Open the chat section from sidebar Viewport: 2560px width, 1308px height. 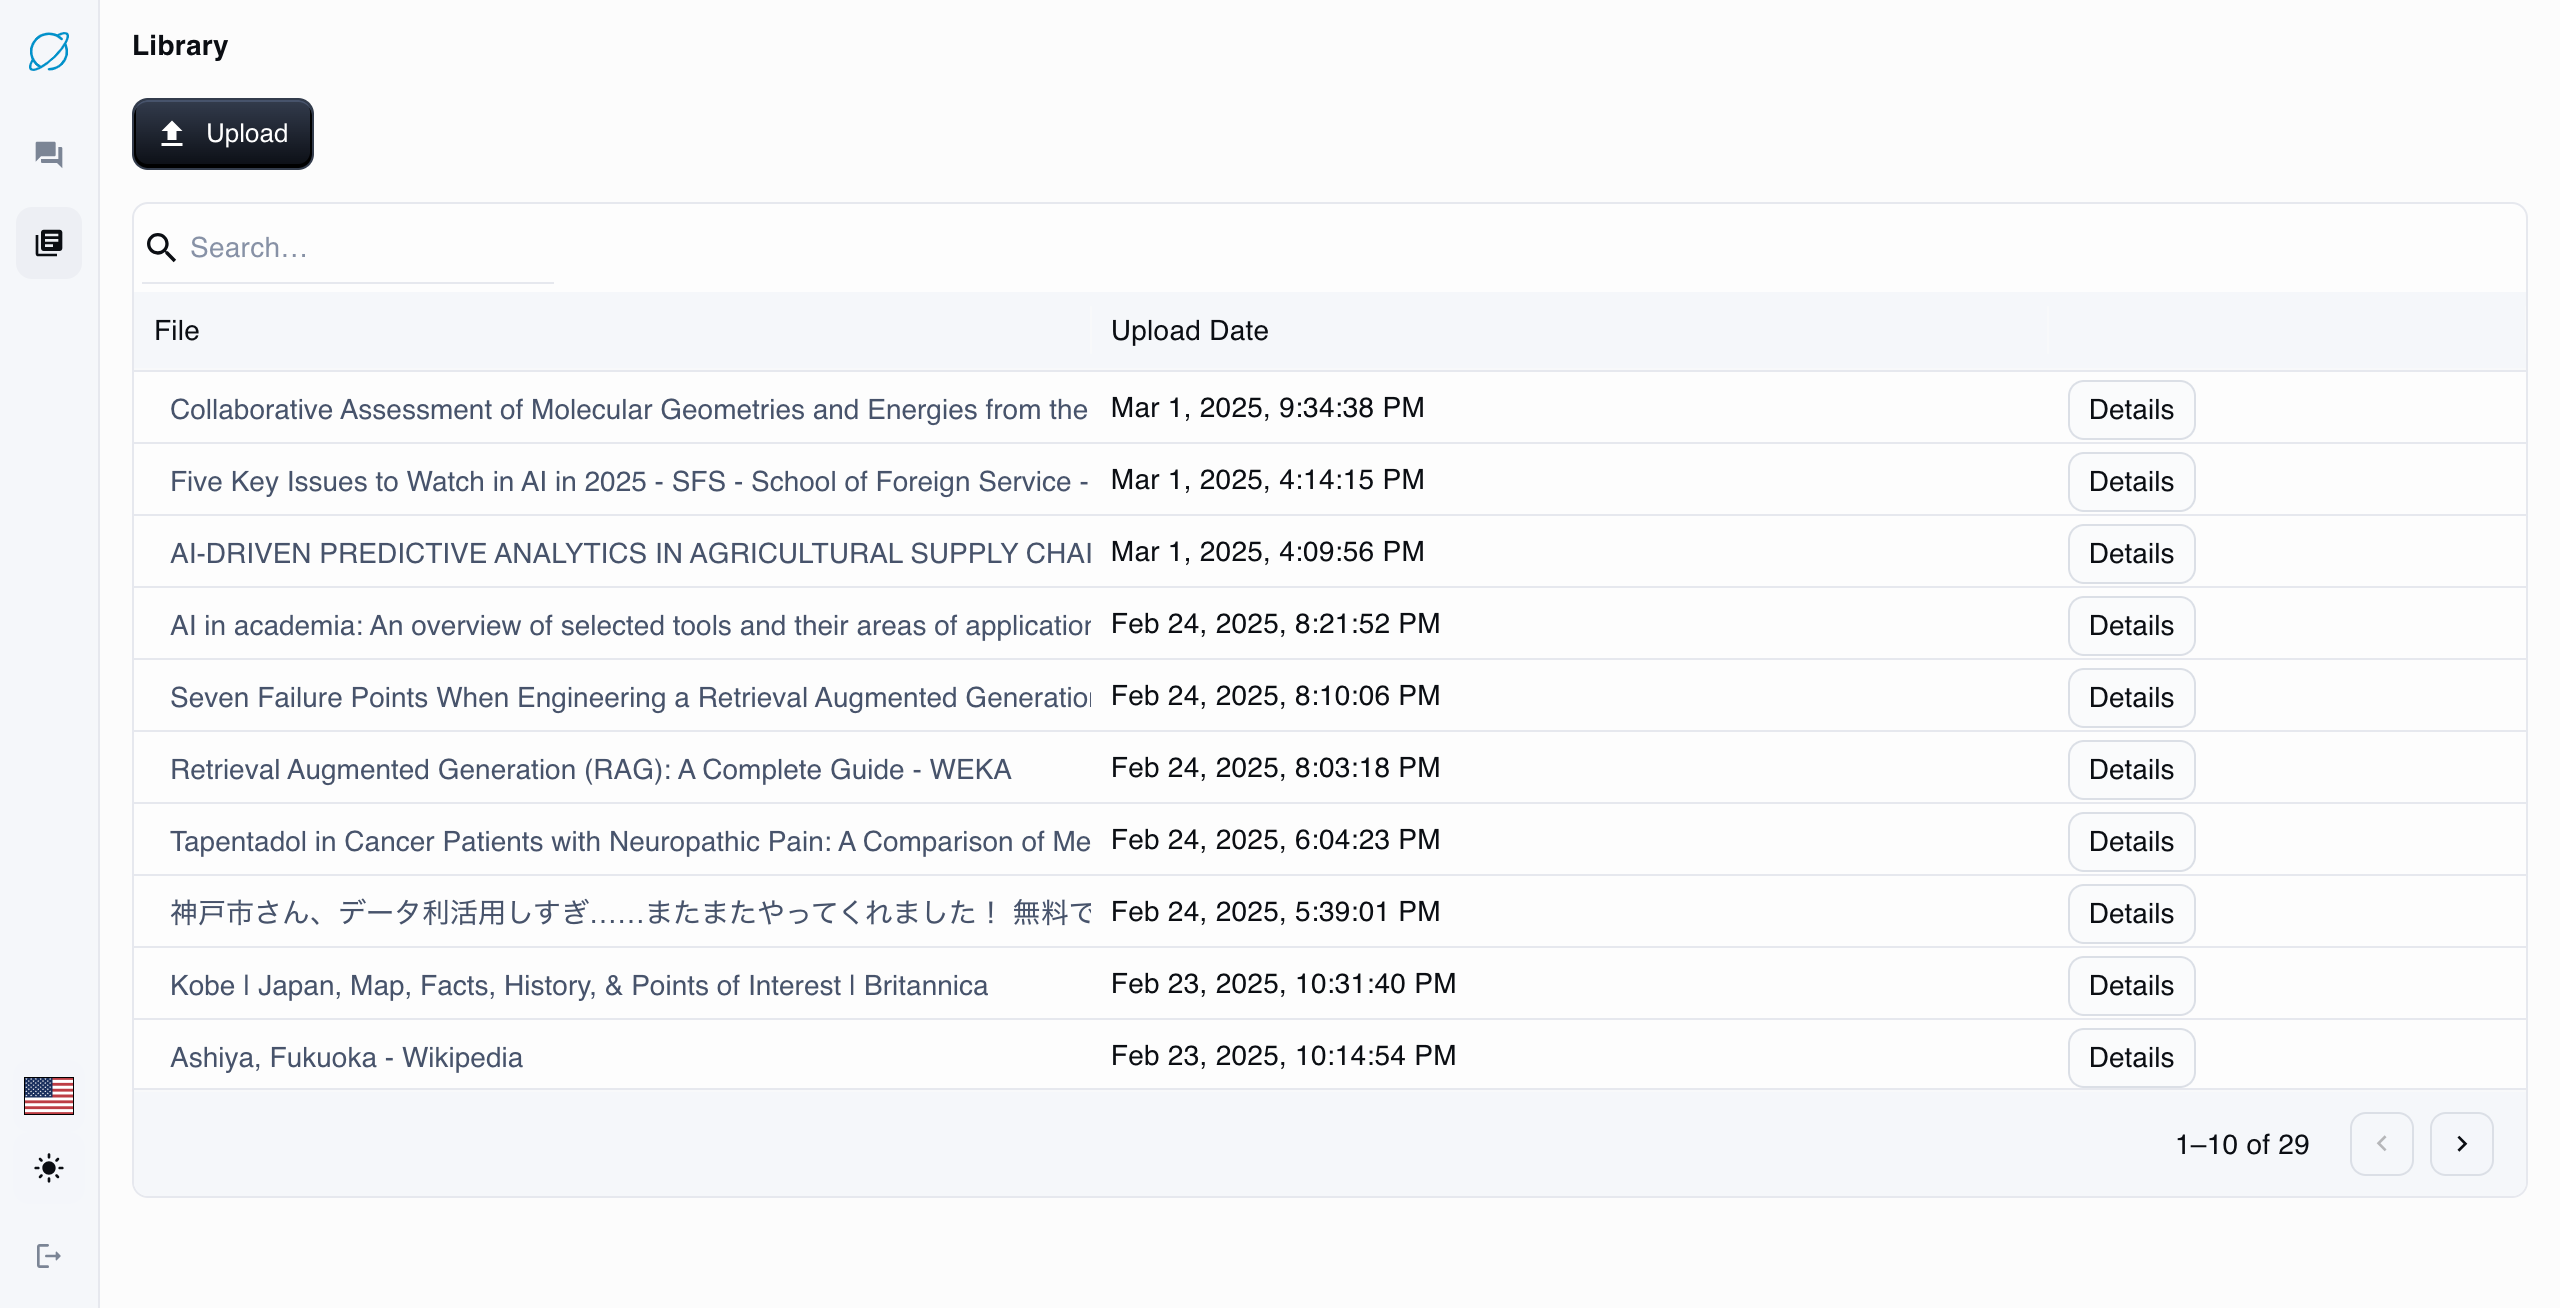click(x=48, y=154)
